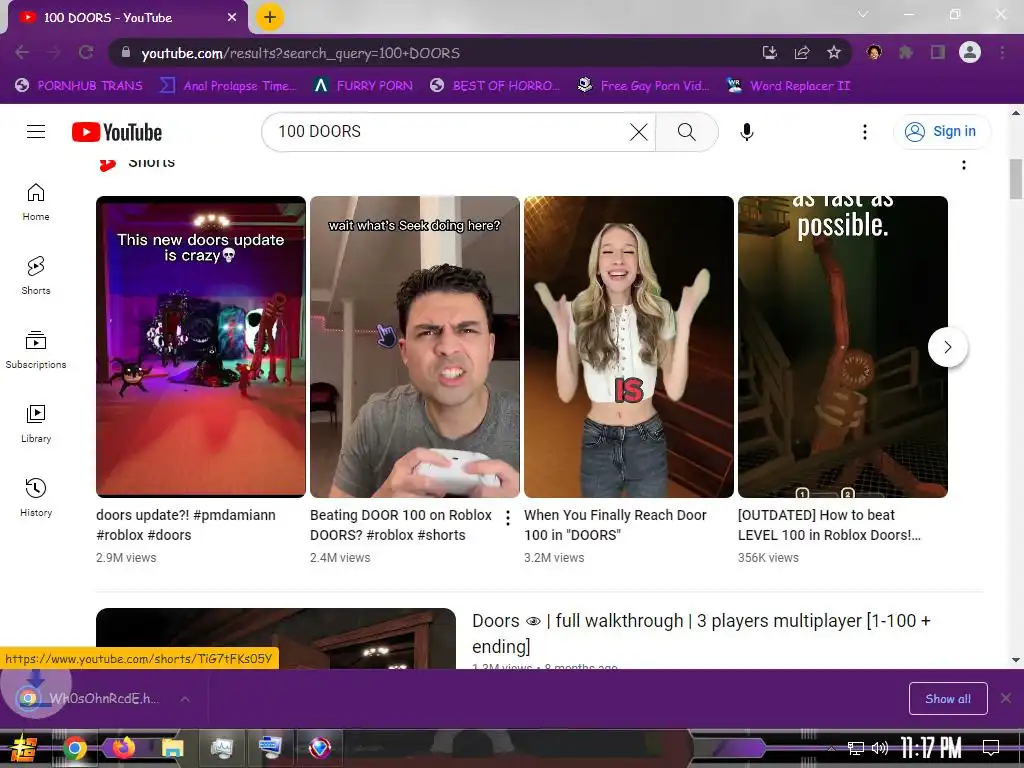The image size is (1024, 768).
Task: Select the 100 DOORS - YouTube tab
Action: click(x=124, y=18)
